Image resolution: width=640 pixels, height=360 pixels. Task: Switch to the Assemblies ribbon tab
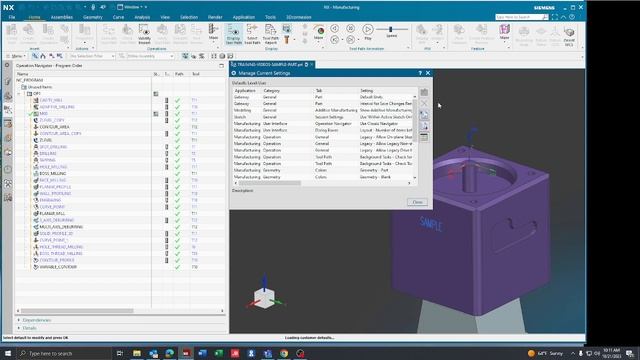62,17
